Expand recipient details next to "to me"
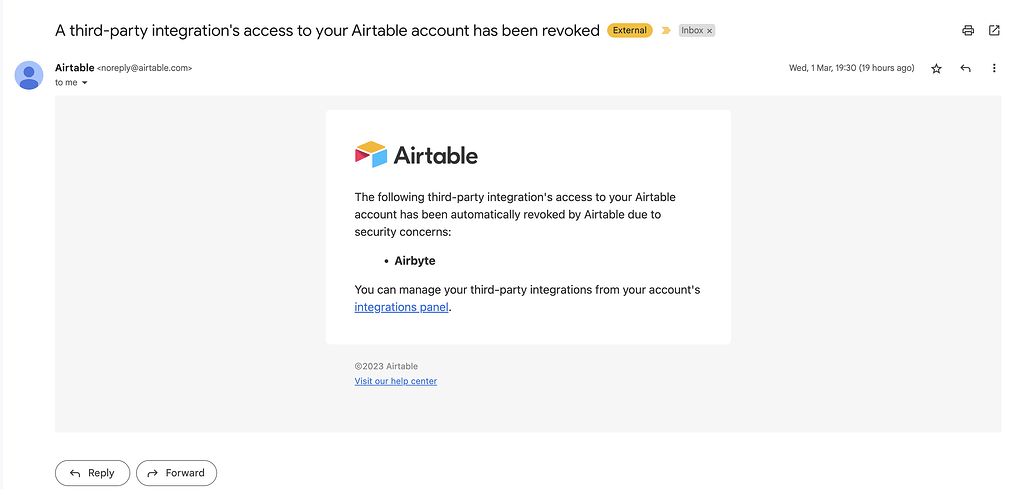 (85, 83)
